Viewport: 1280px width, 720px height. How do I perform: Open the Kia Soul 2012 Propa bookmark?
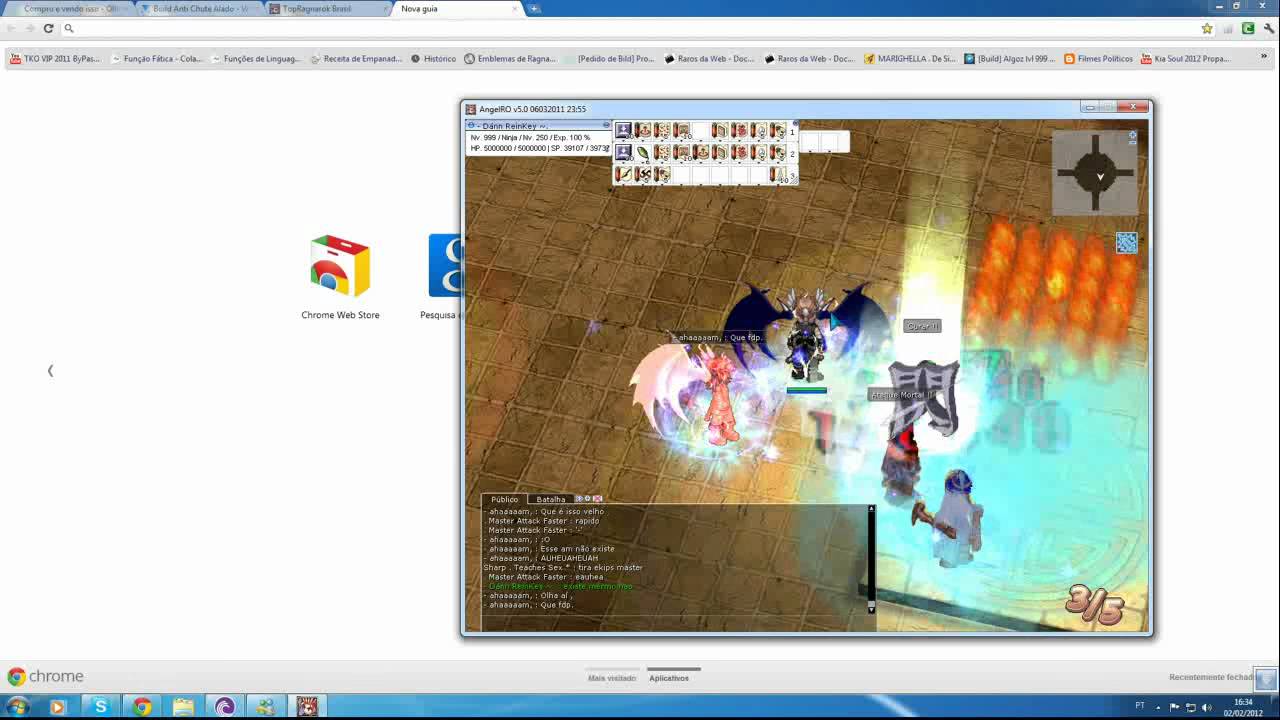click(1186, 59)
